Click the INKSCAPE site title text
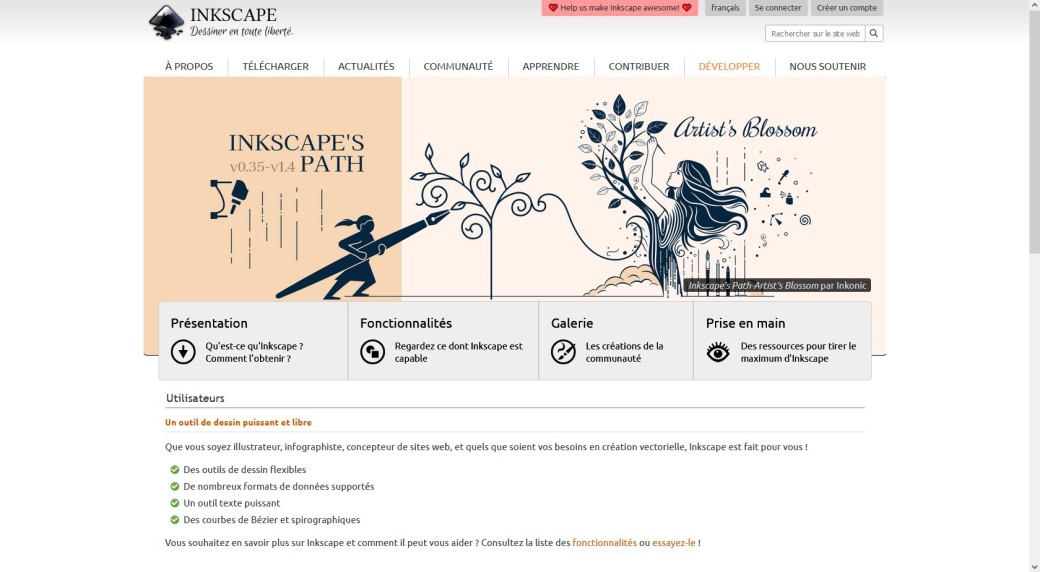 click(x=233, y=15)
